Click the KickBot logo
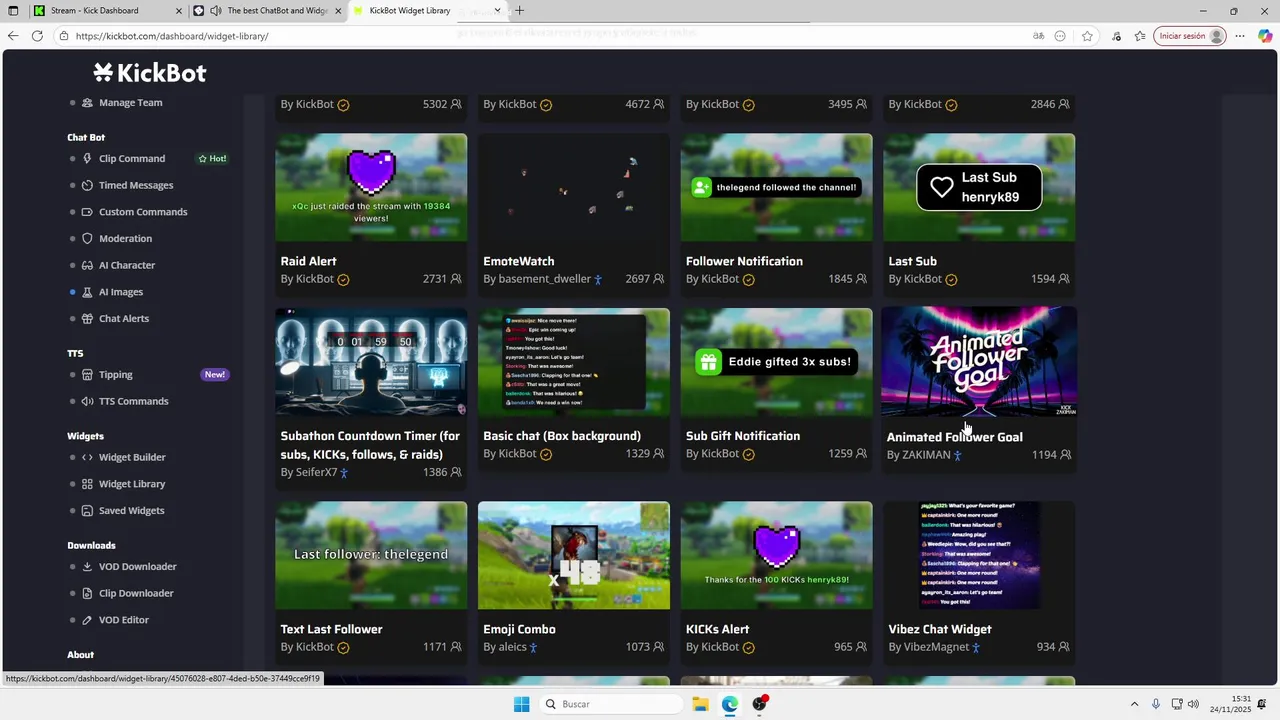The width and height of the screenshot is (1280, 720). click(x=150, y=72)
